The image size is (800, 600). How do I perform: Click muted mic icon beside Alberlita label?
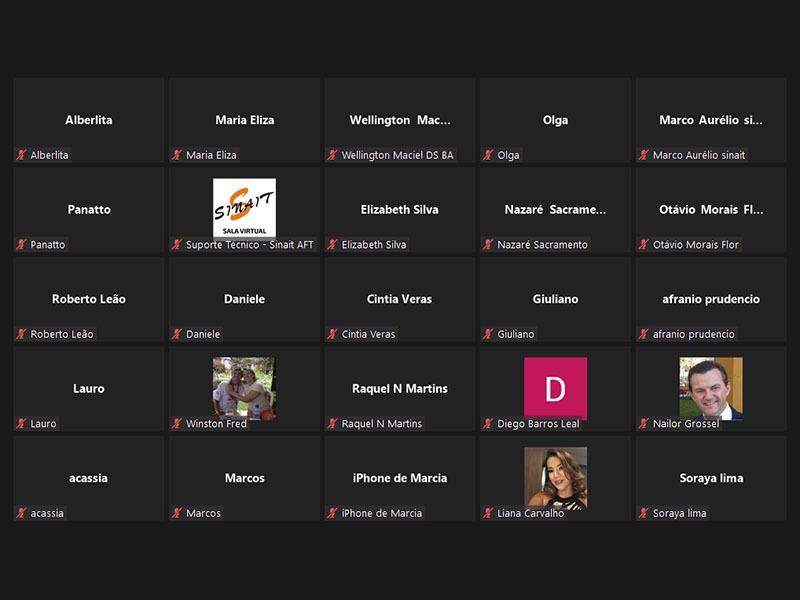(21, 155)
